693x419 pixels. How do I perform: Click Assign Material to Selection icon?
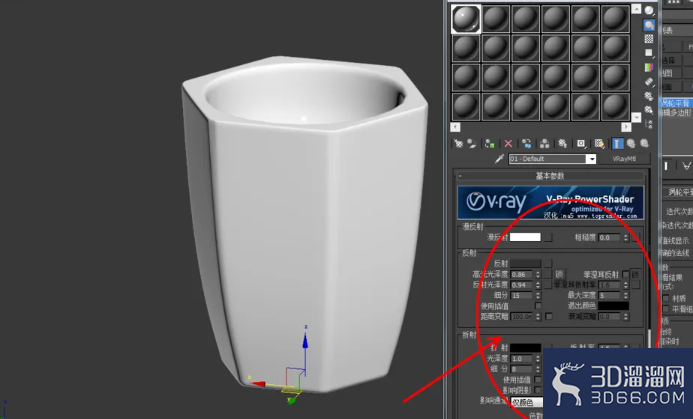(x=489, y=143)
